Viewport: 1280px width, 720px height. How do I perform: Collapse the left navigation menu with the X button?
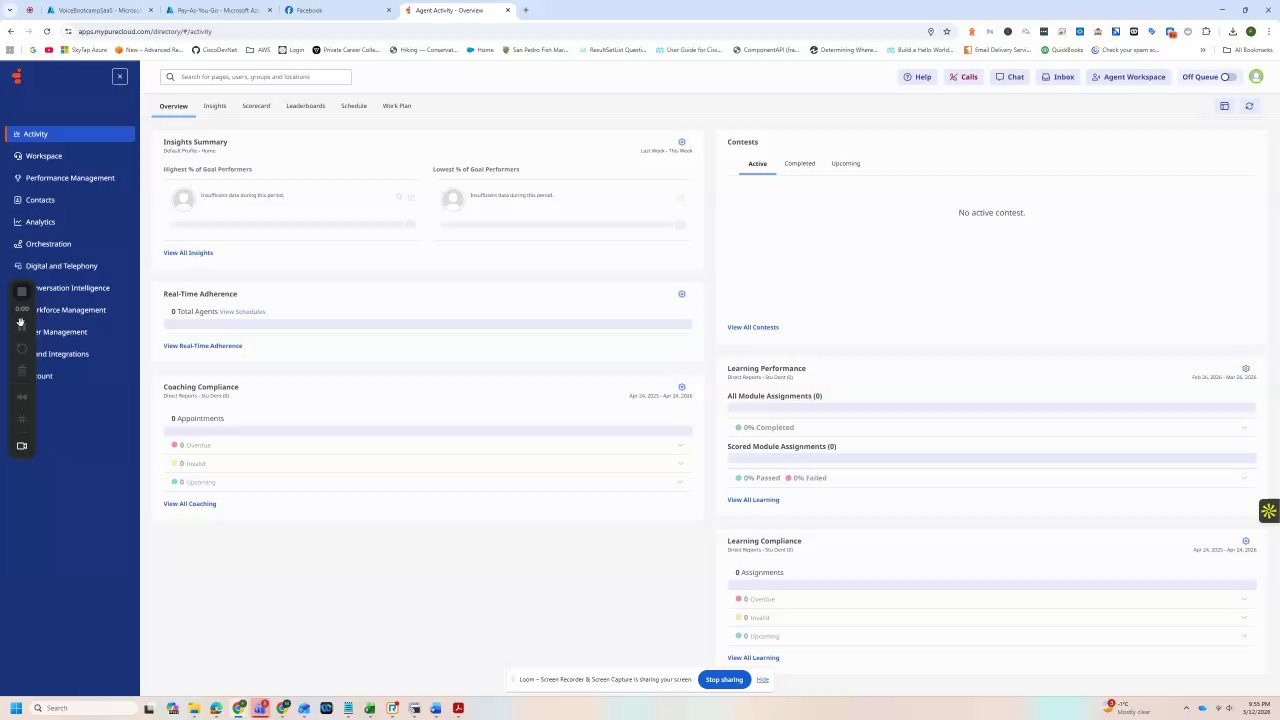click(120, 77)
